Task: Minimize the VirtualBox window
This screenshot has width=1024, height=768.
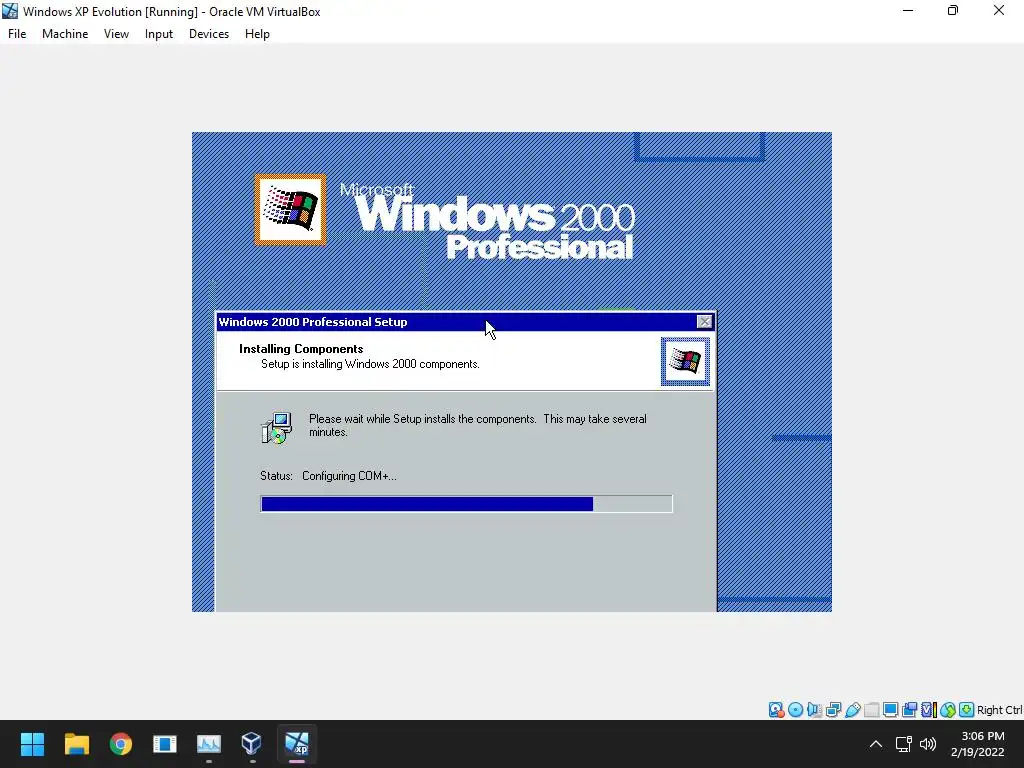Action: point(908,10)
